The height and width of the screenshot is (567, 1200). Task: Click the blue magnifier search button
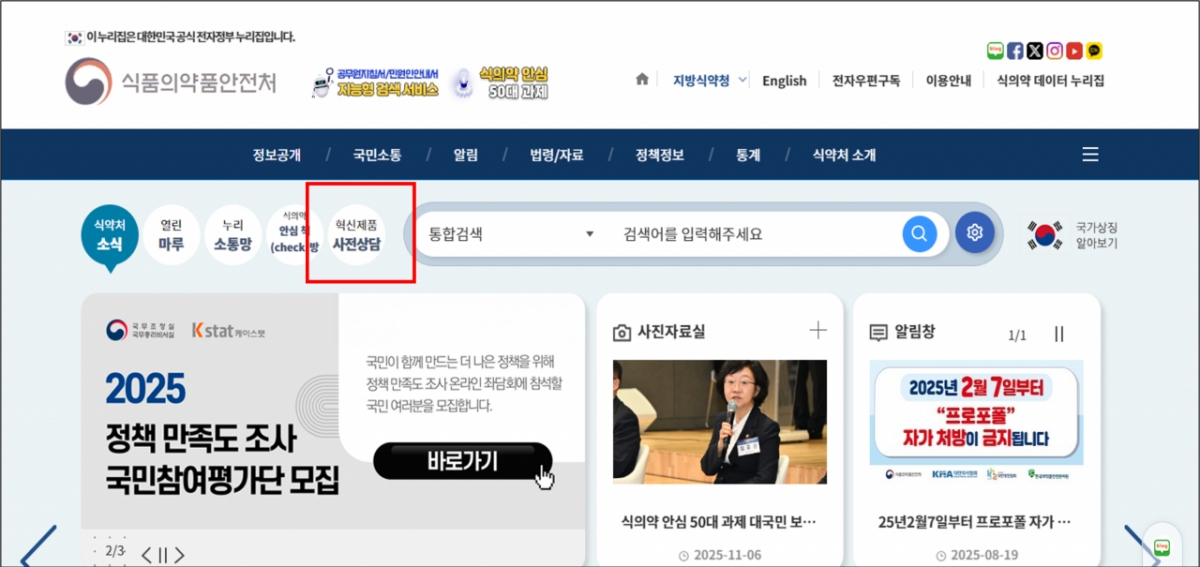pyautogui.click(x=919, y=234)
